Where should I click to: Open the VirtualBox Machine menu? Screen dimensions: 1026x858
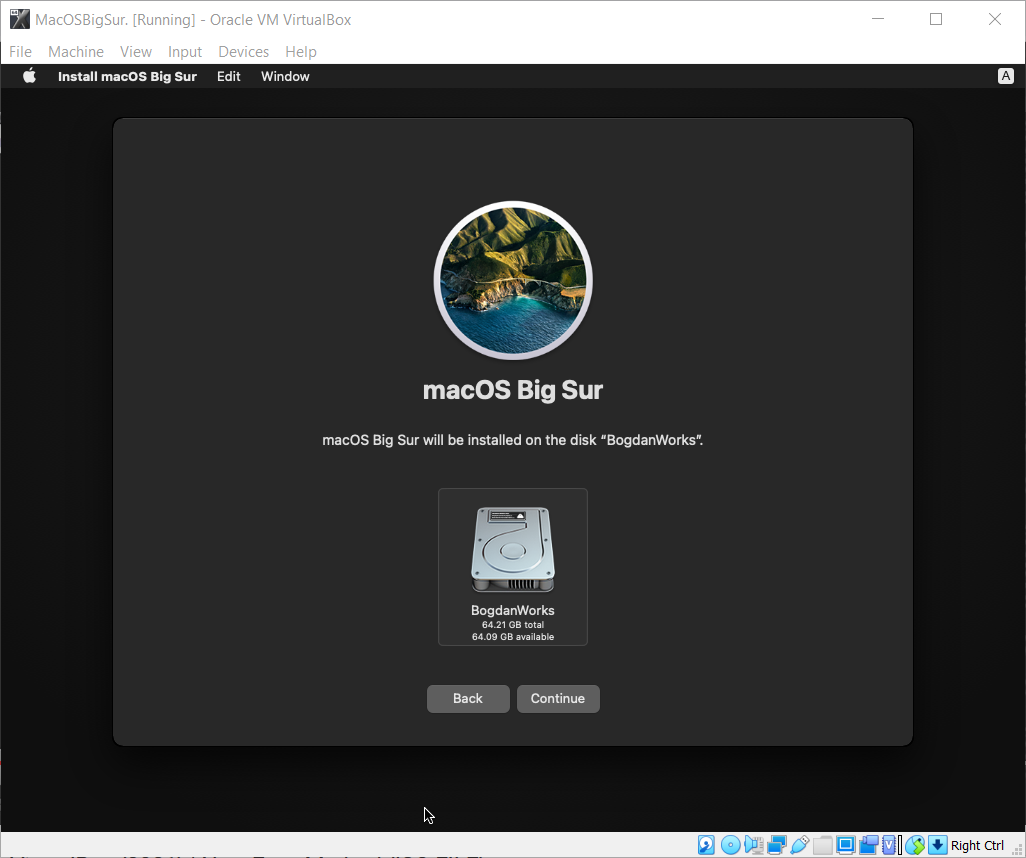[x=76, y=52]
